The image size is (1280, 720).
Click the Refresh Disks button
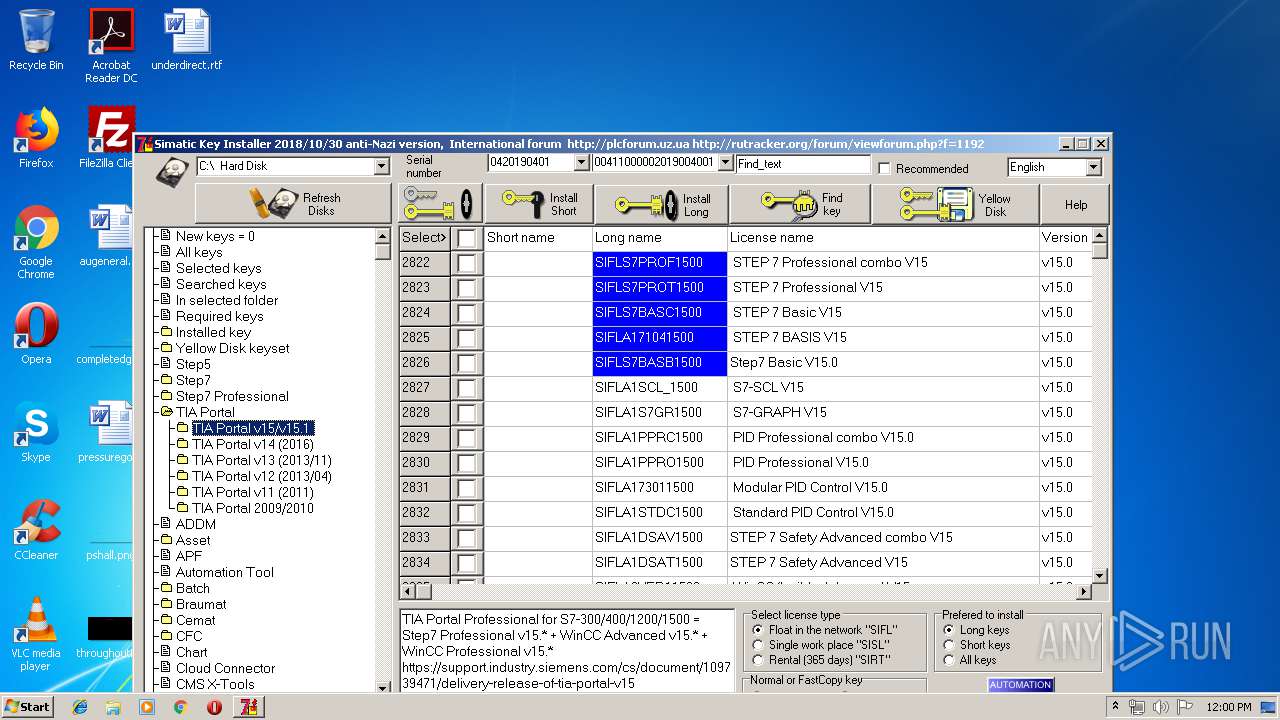(x=293, y=204)
